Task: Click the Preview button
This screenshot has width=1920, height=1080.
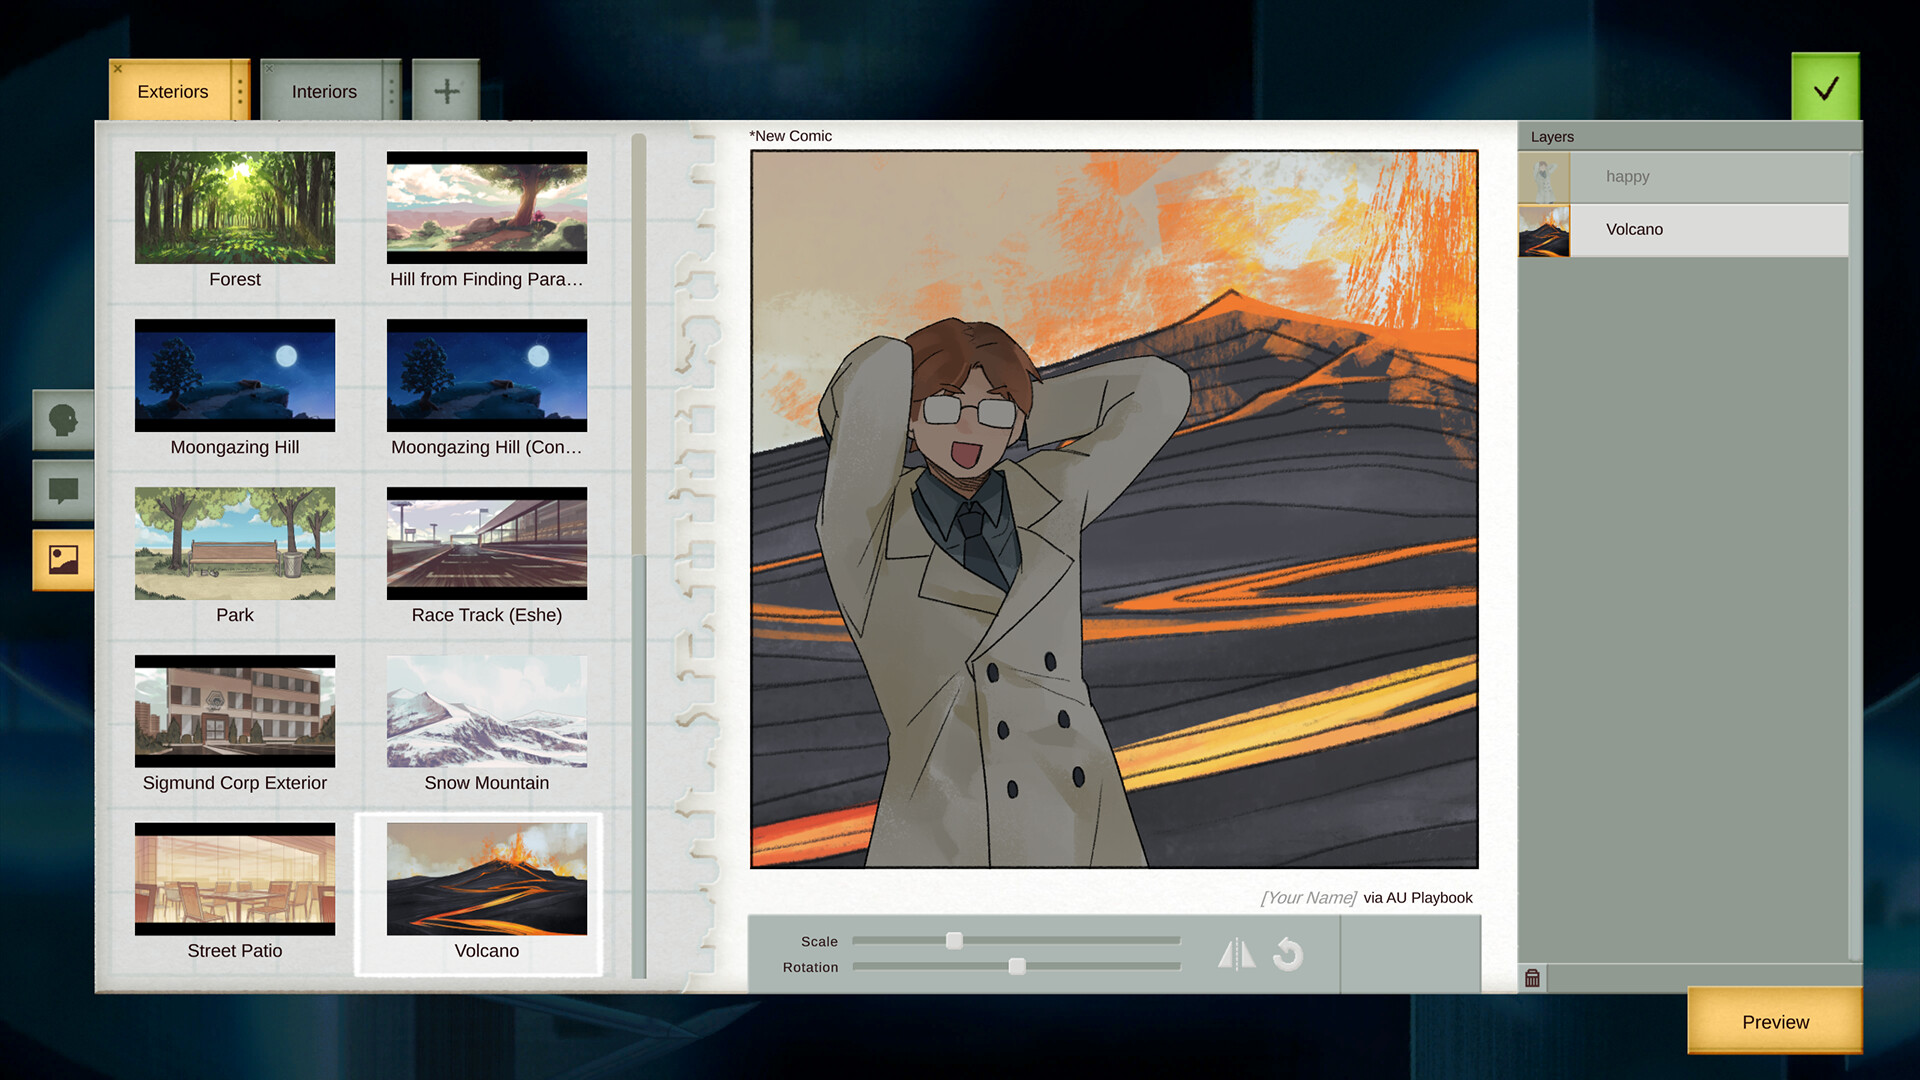Action: point(1774,1022)
